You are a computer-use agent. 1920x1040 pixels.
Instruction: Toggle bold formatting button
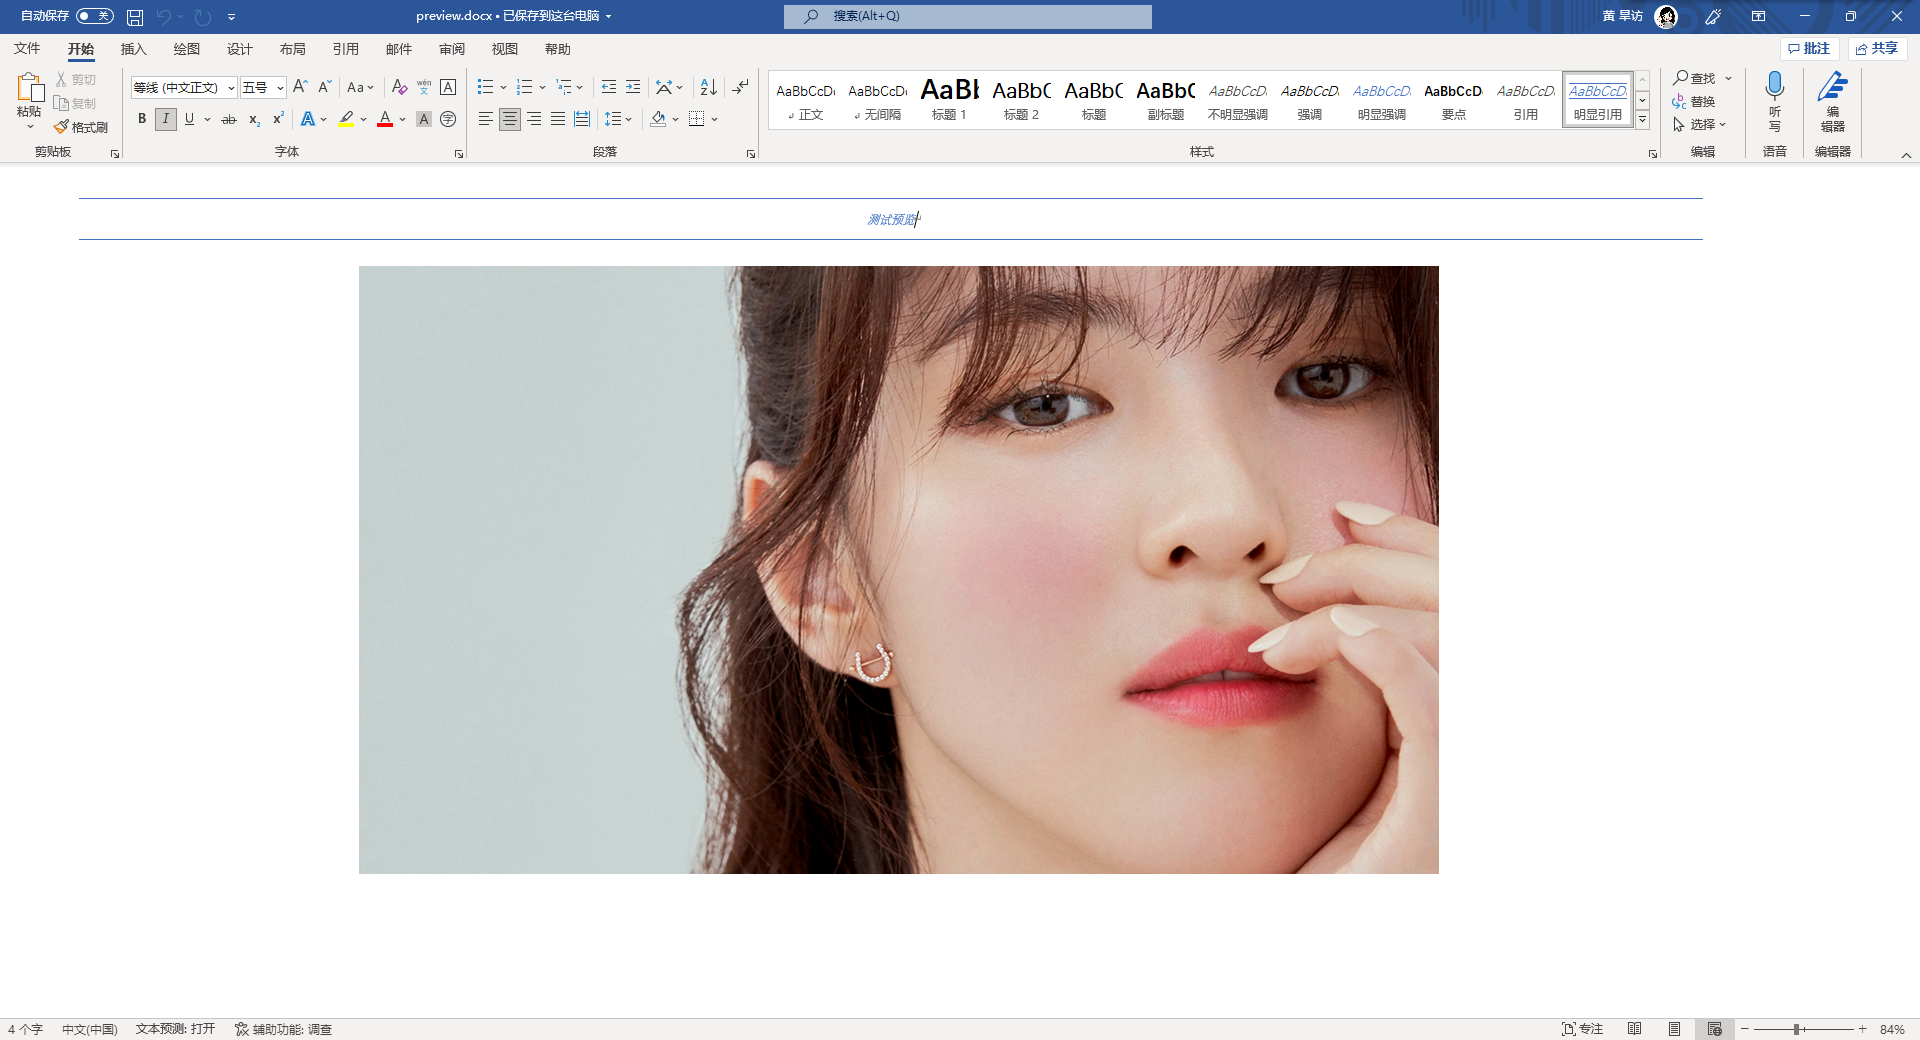tap(142, 119)
